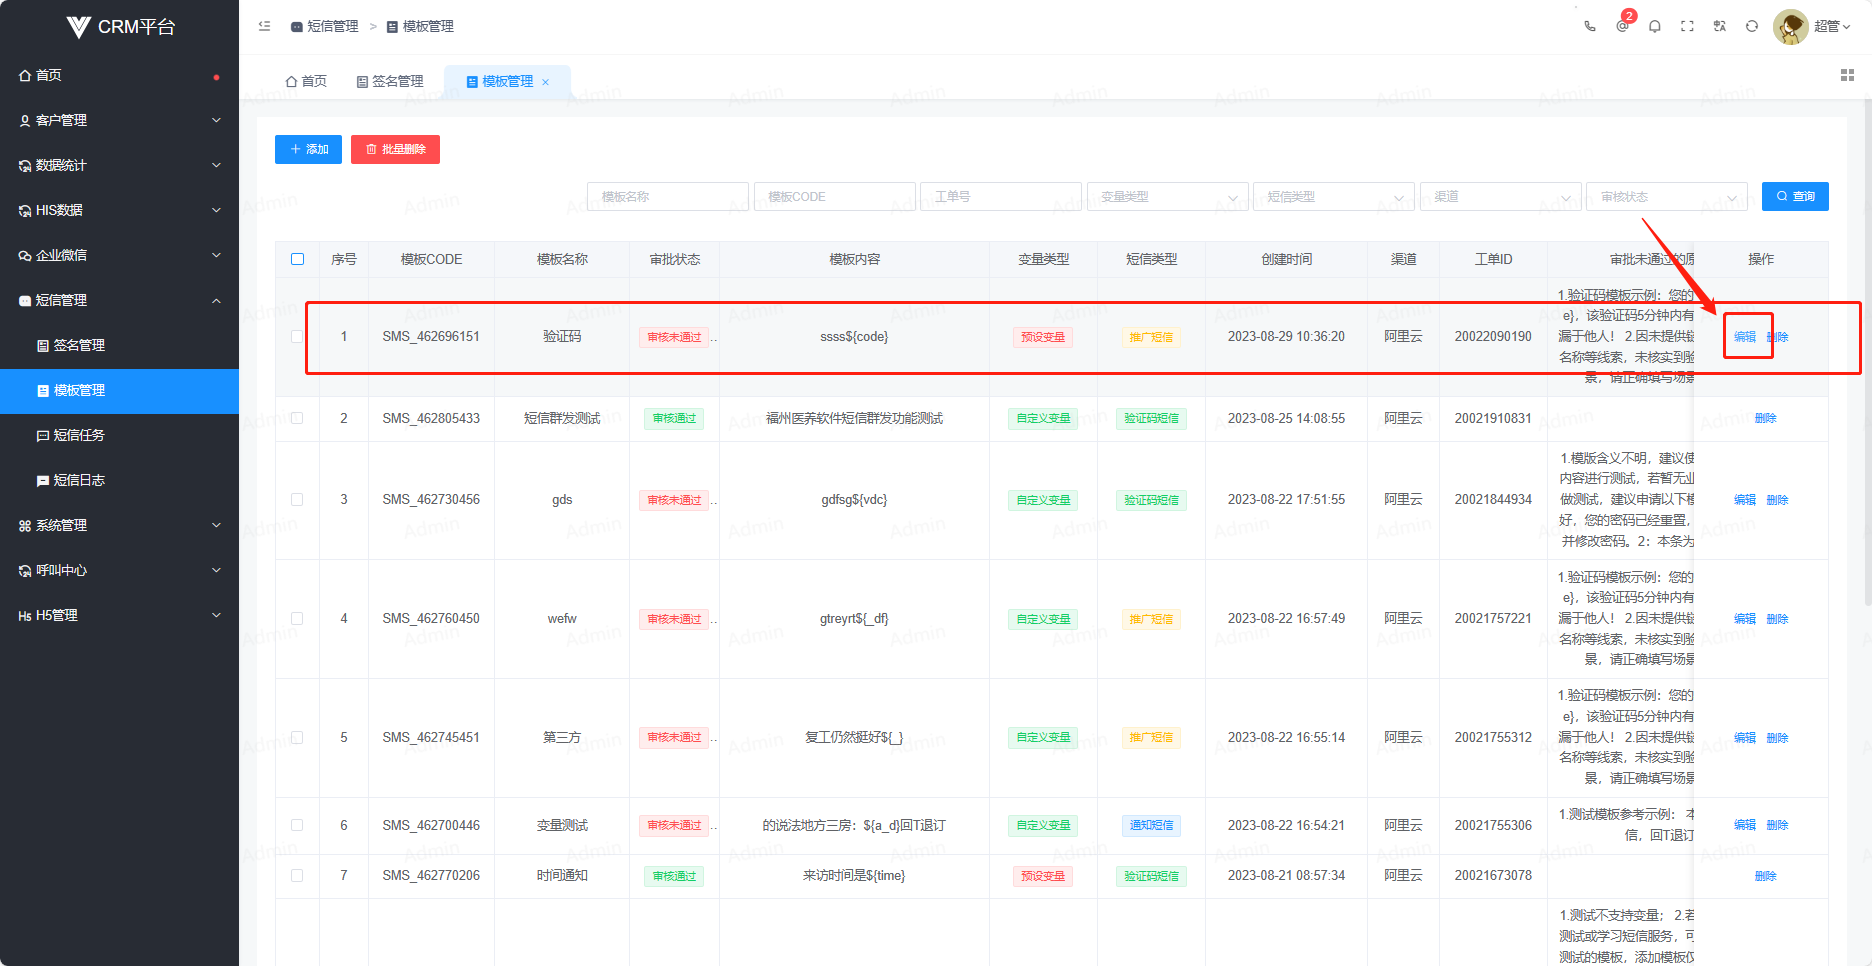Click the 查询 search button
This screenshot has width=1872, height=966.
pos(1795,196)
